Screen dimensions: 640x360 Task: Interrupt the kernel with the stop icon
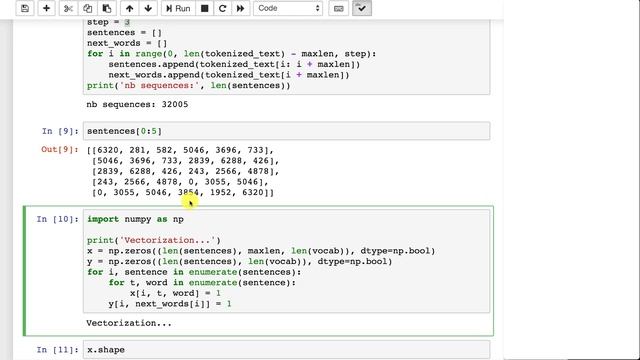tap(204, 8)
